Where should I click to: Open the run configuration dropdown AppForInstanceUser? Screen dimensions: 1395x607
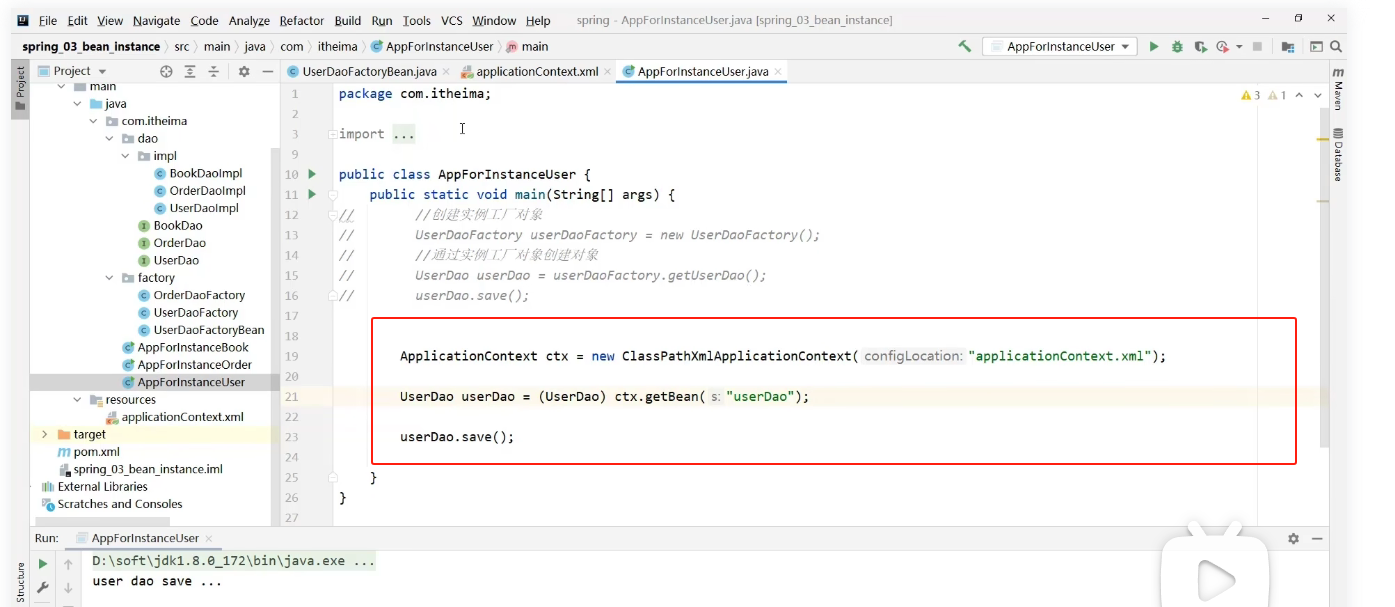(1060, 47)
